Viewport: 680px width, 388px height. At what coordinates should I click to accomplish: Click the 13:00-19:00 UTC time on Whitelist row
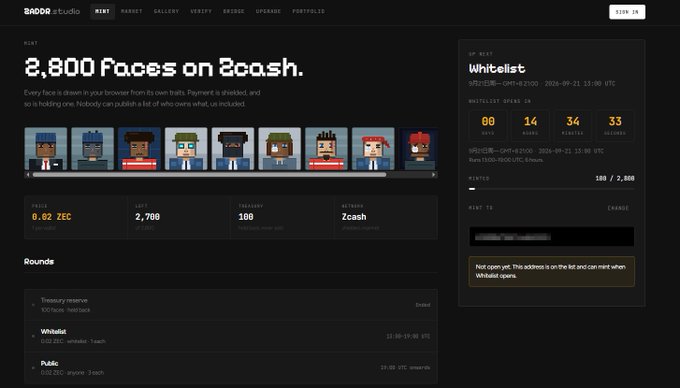408,336
